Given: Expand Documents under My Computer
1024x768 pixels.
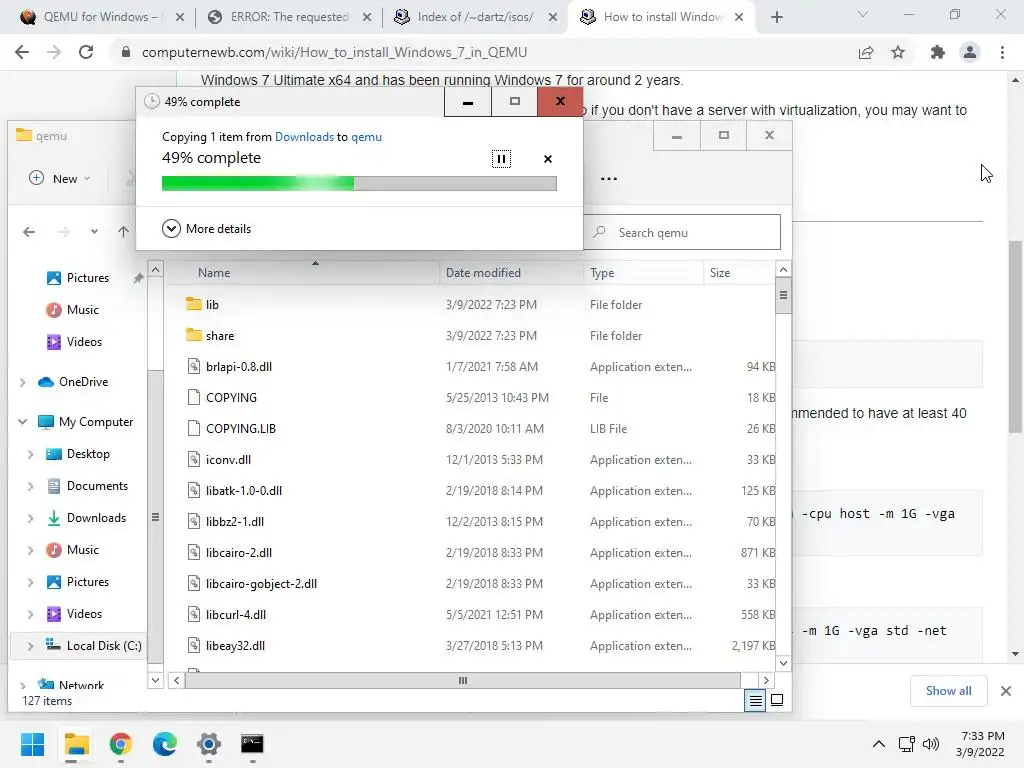Looking at the screenshot, I should (x=30, y=486).
